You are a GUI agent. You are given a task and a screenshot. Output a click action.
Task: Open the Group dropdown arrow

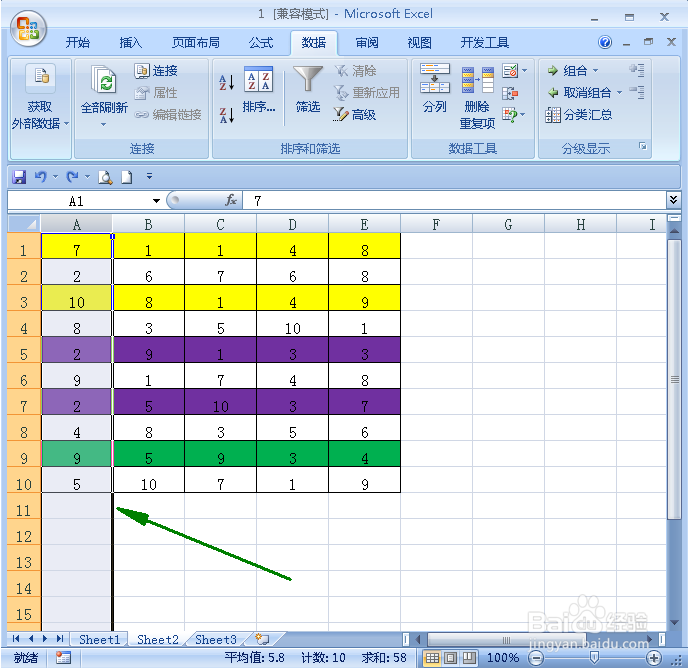(595, 70)
